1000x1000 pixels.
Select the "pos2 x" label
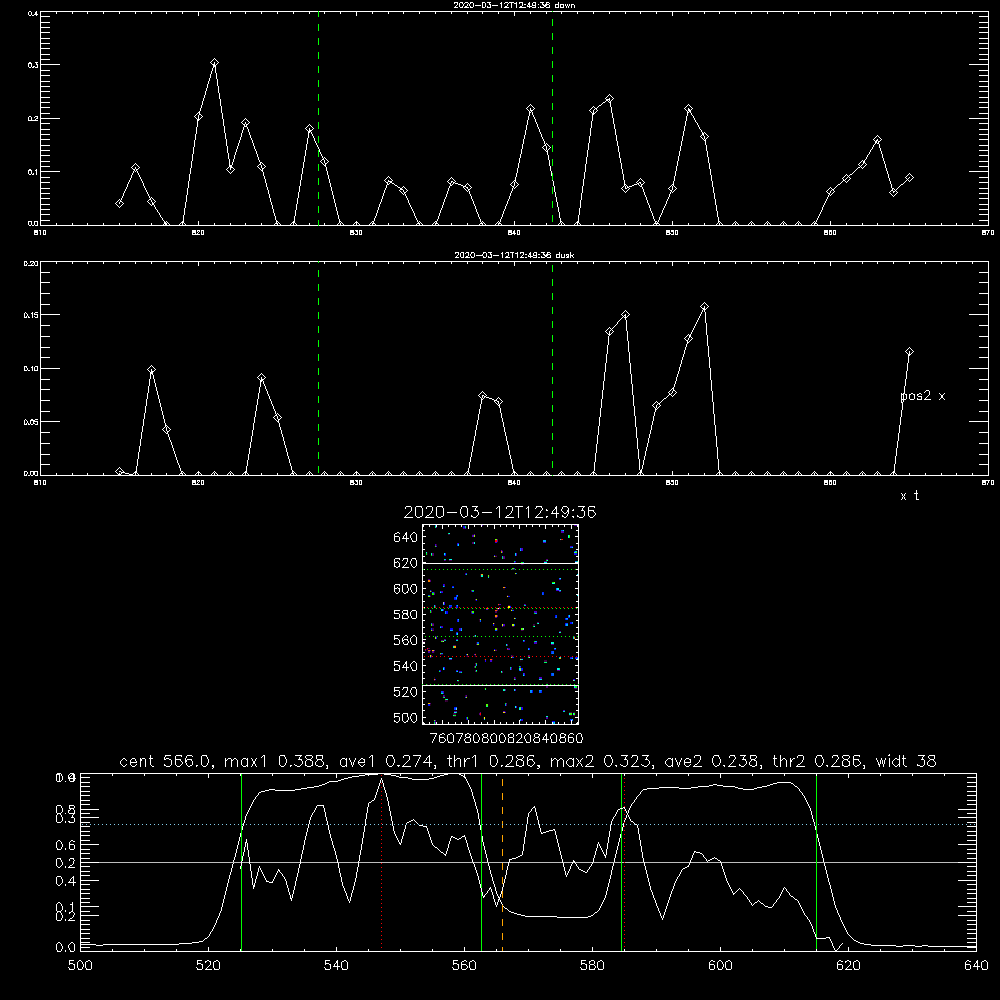(x=923, y=396)
